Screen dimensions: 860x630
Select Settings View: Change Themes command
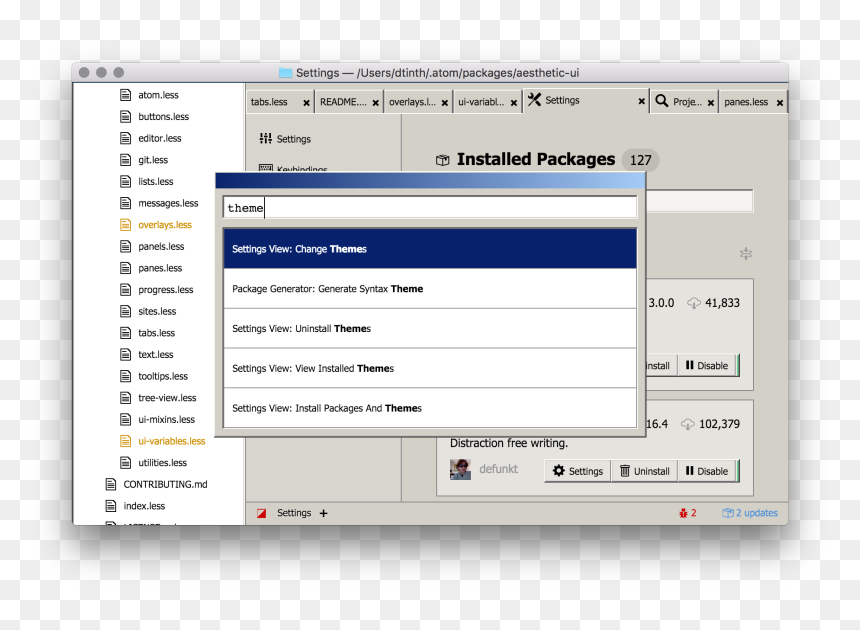pyautogui.click(x=430, y=249)
